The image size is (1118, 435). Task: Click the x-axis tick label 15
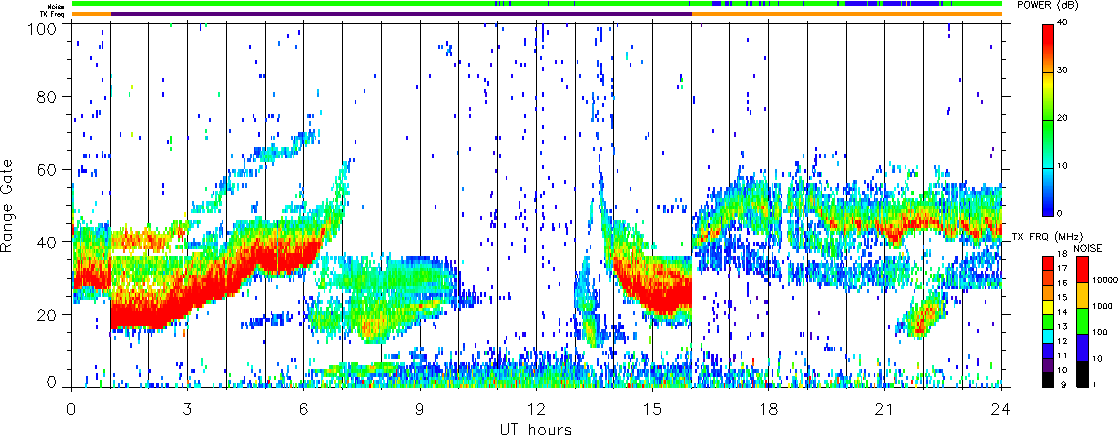[652, 409]
